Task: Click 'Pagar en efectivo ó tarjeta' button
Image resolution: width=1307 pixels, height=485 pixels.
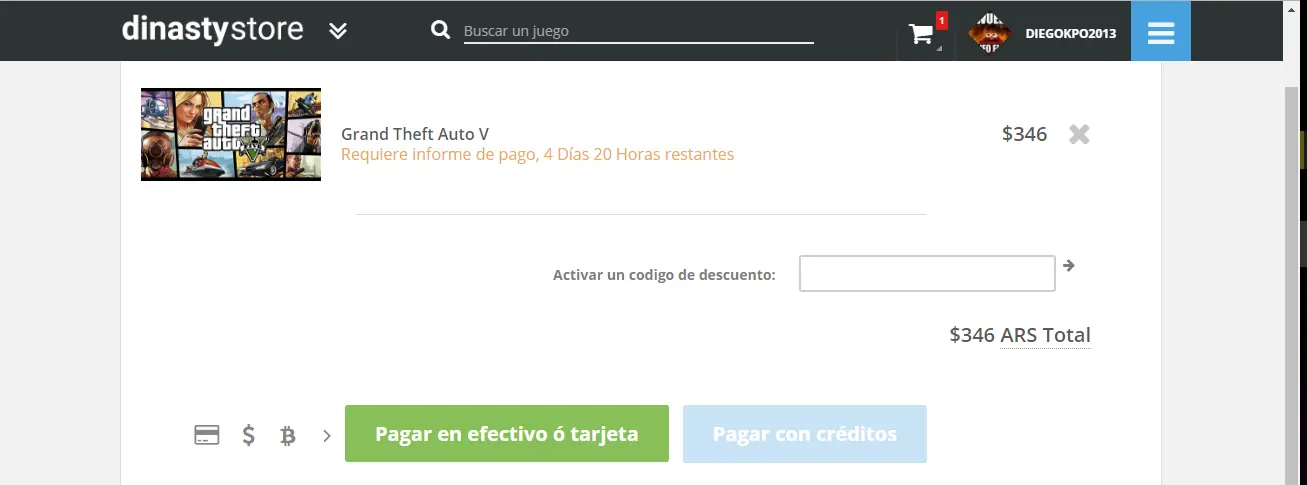Action: coord(507,434)
